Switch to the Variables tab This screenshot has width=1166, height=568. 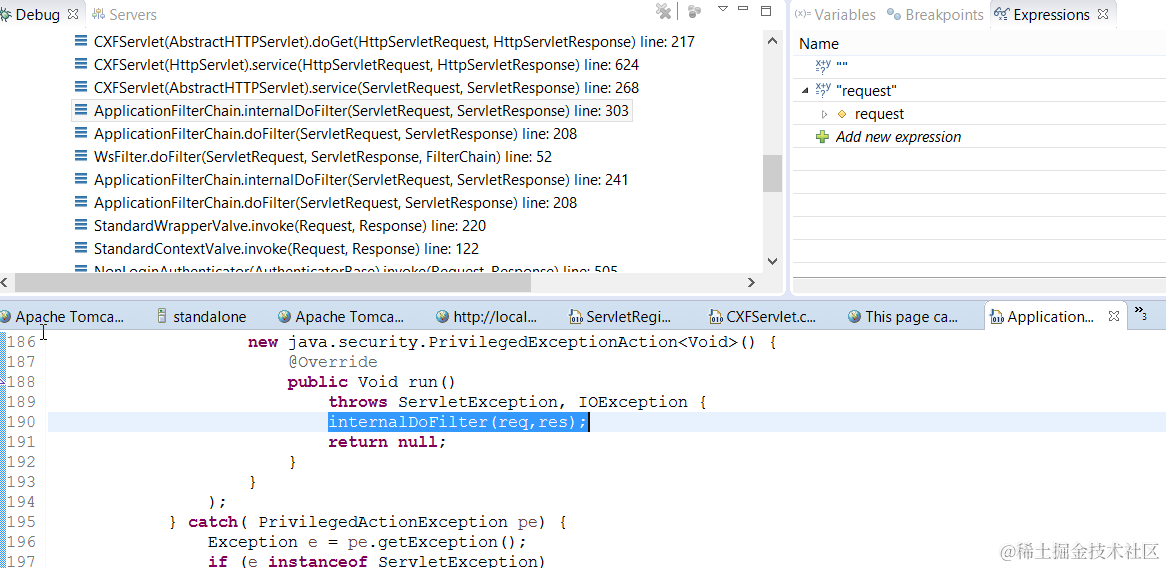click(x=836, y=14)
